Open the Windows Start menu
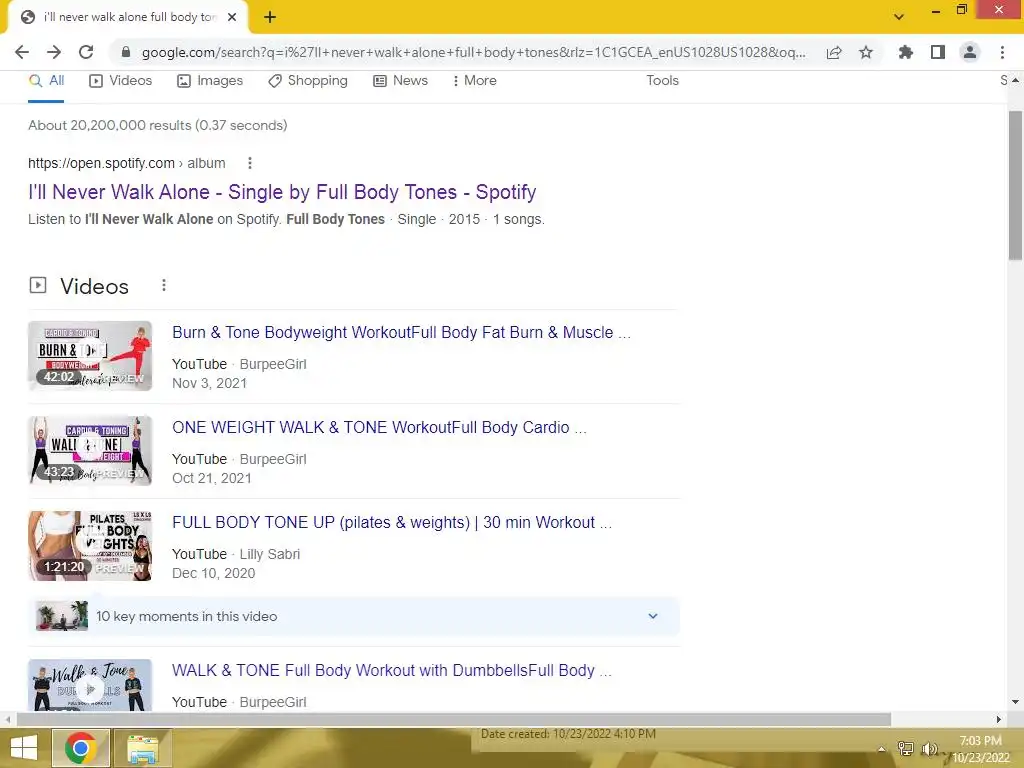1024x768 pixels. point(24,748)
